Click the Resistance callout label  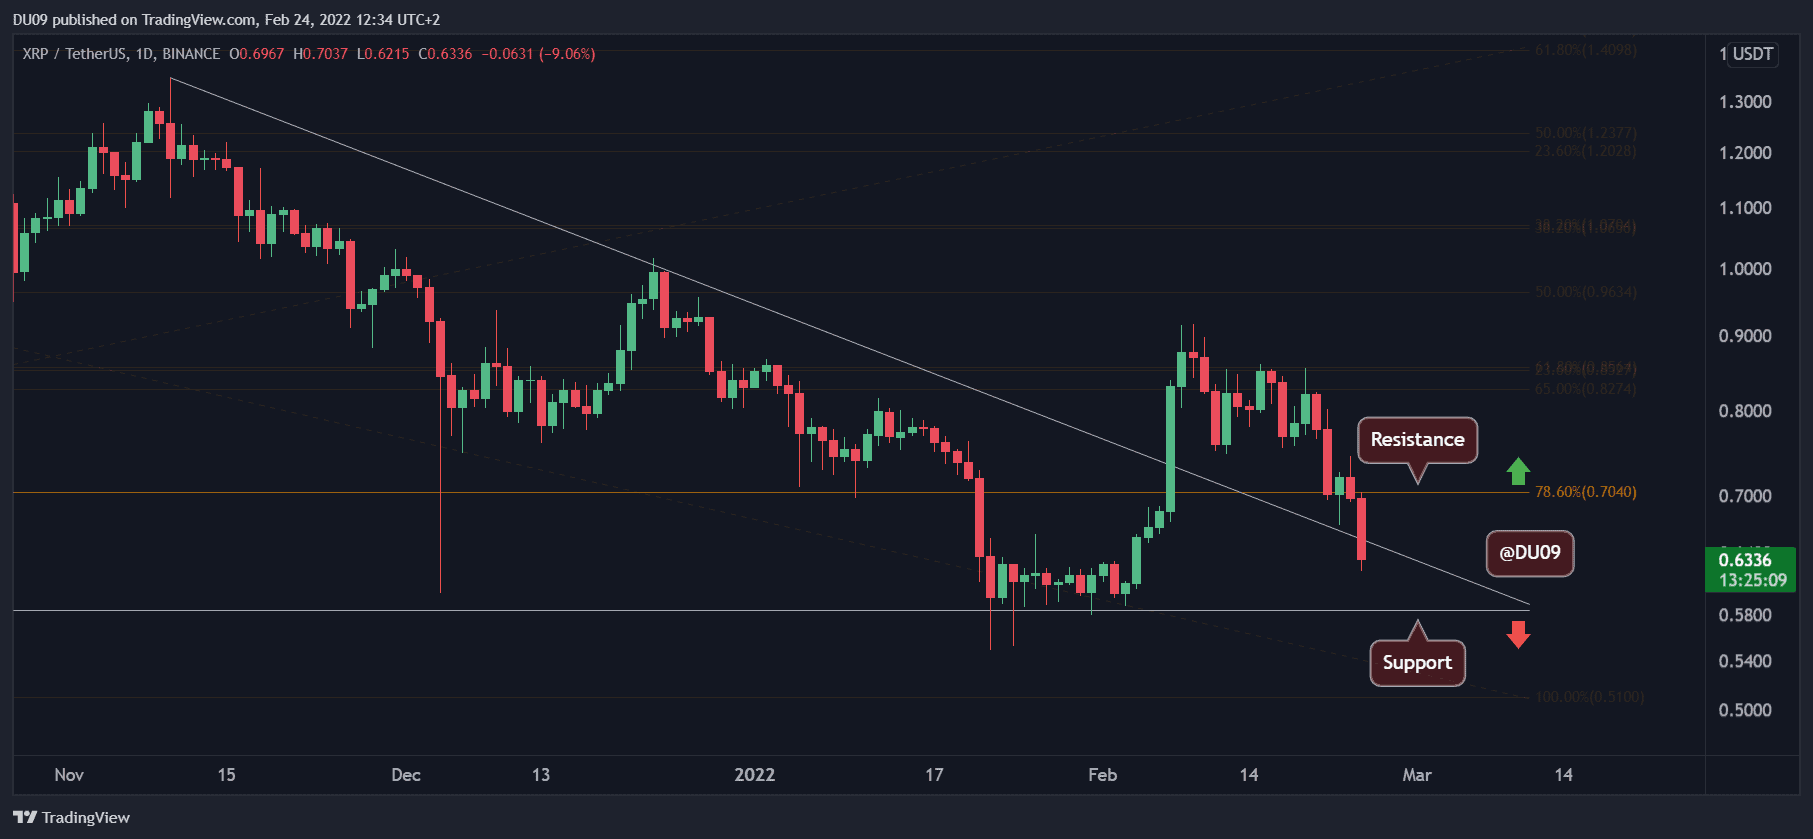pyautogui.click(x=1417, y=440)
